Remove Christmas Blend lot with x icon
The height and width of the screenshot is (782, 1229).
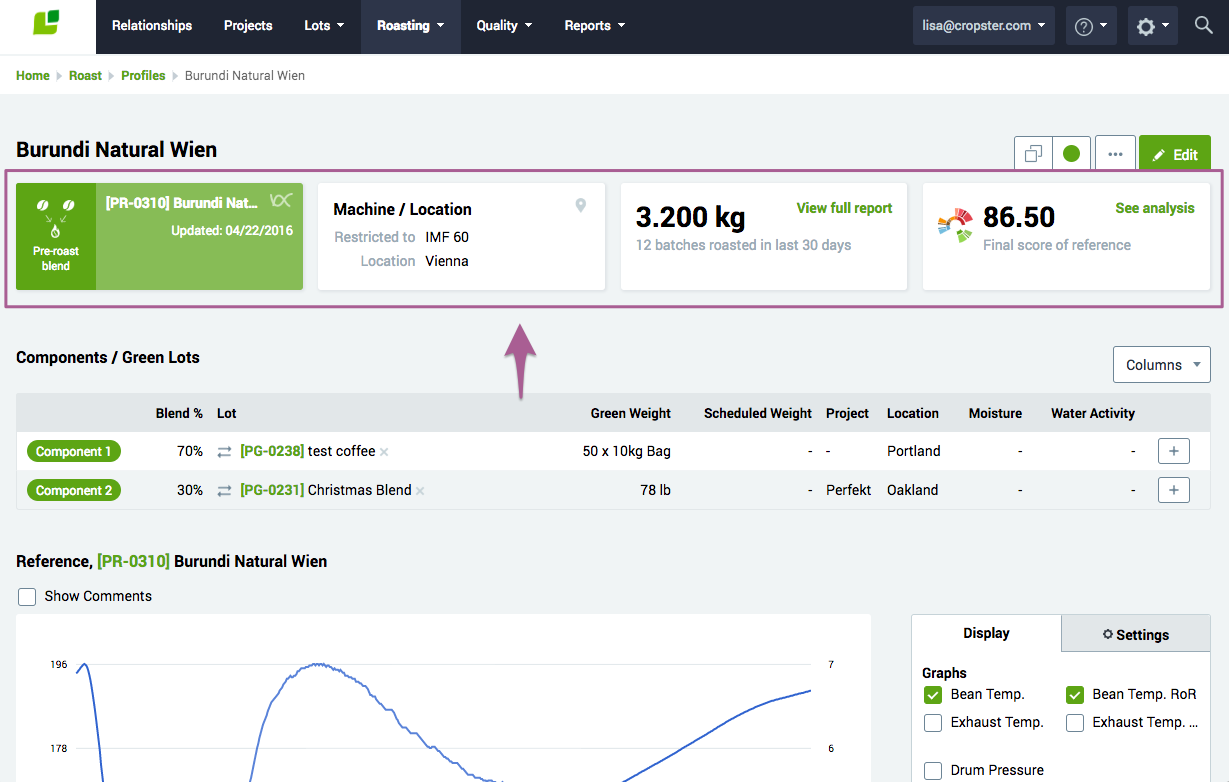[420, 491]
